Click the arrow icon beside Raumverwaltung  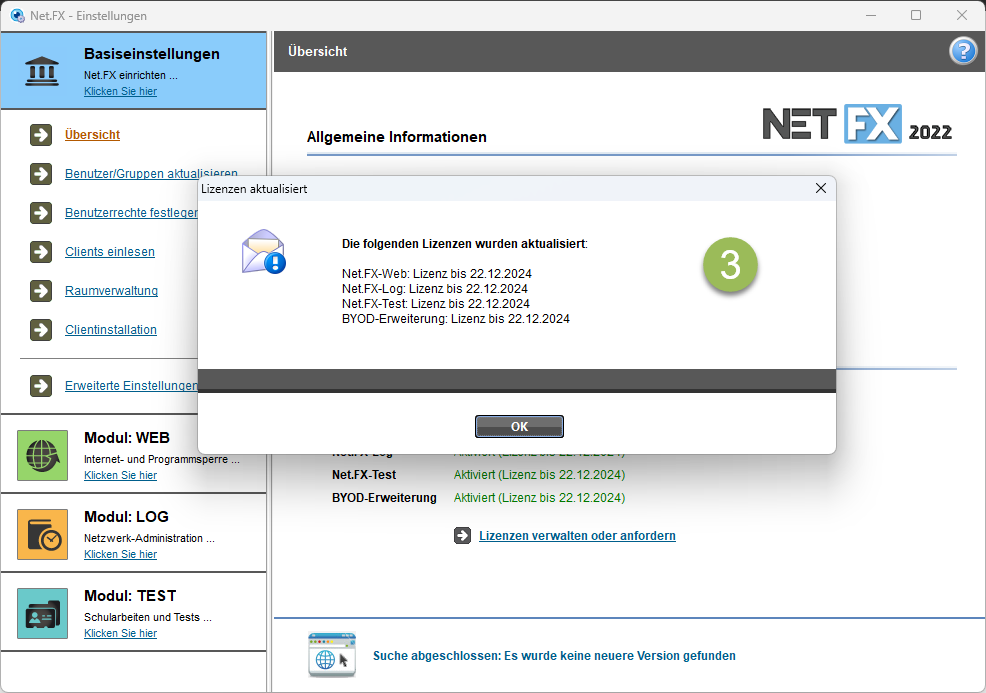(41, 291)
